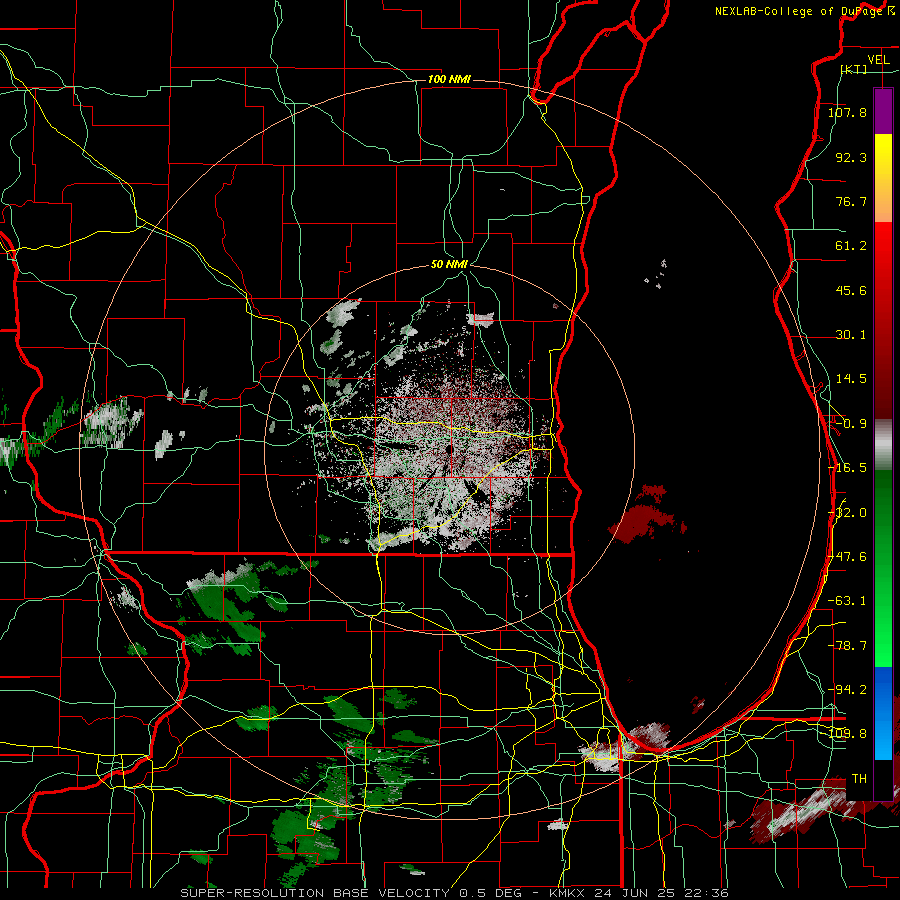Viewport: 900px width, 900px height.
Task: Click the VEL heading above the color scale
Action: tap(878, 60)
